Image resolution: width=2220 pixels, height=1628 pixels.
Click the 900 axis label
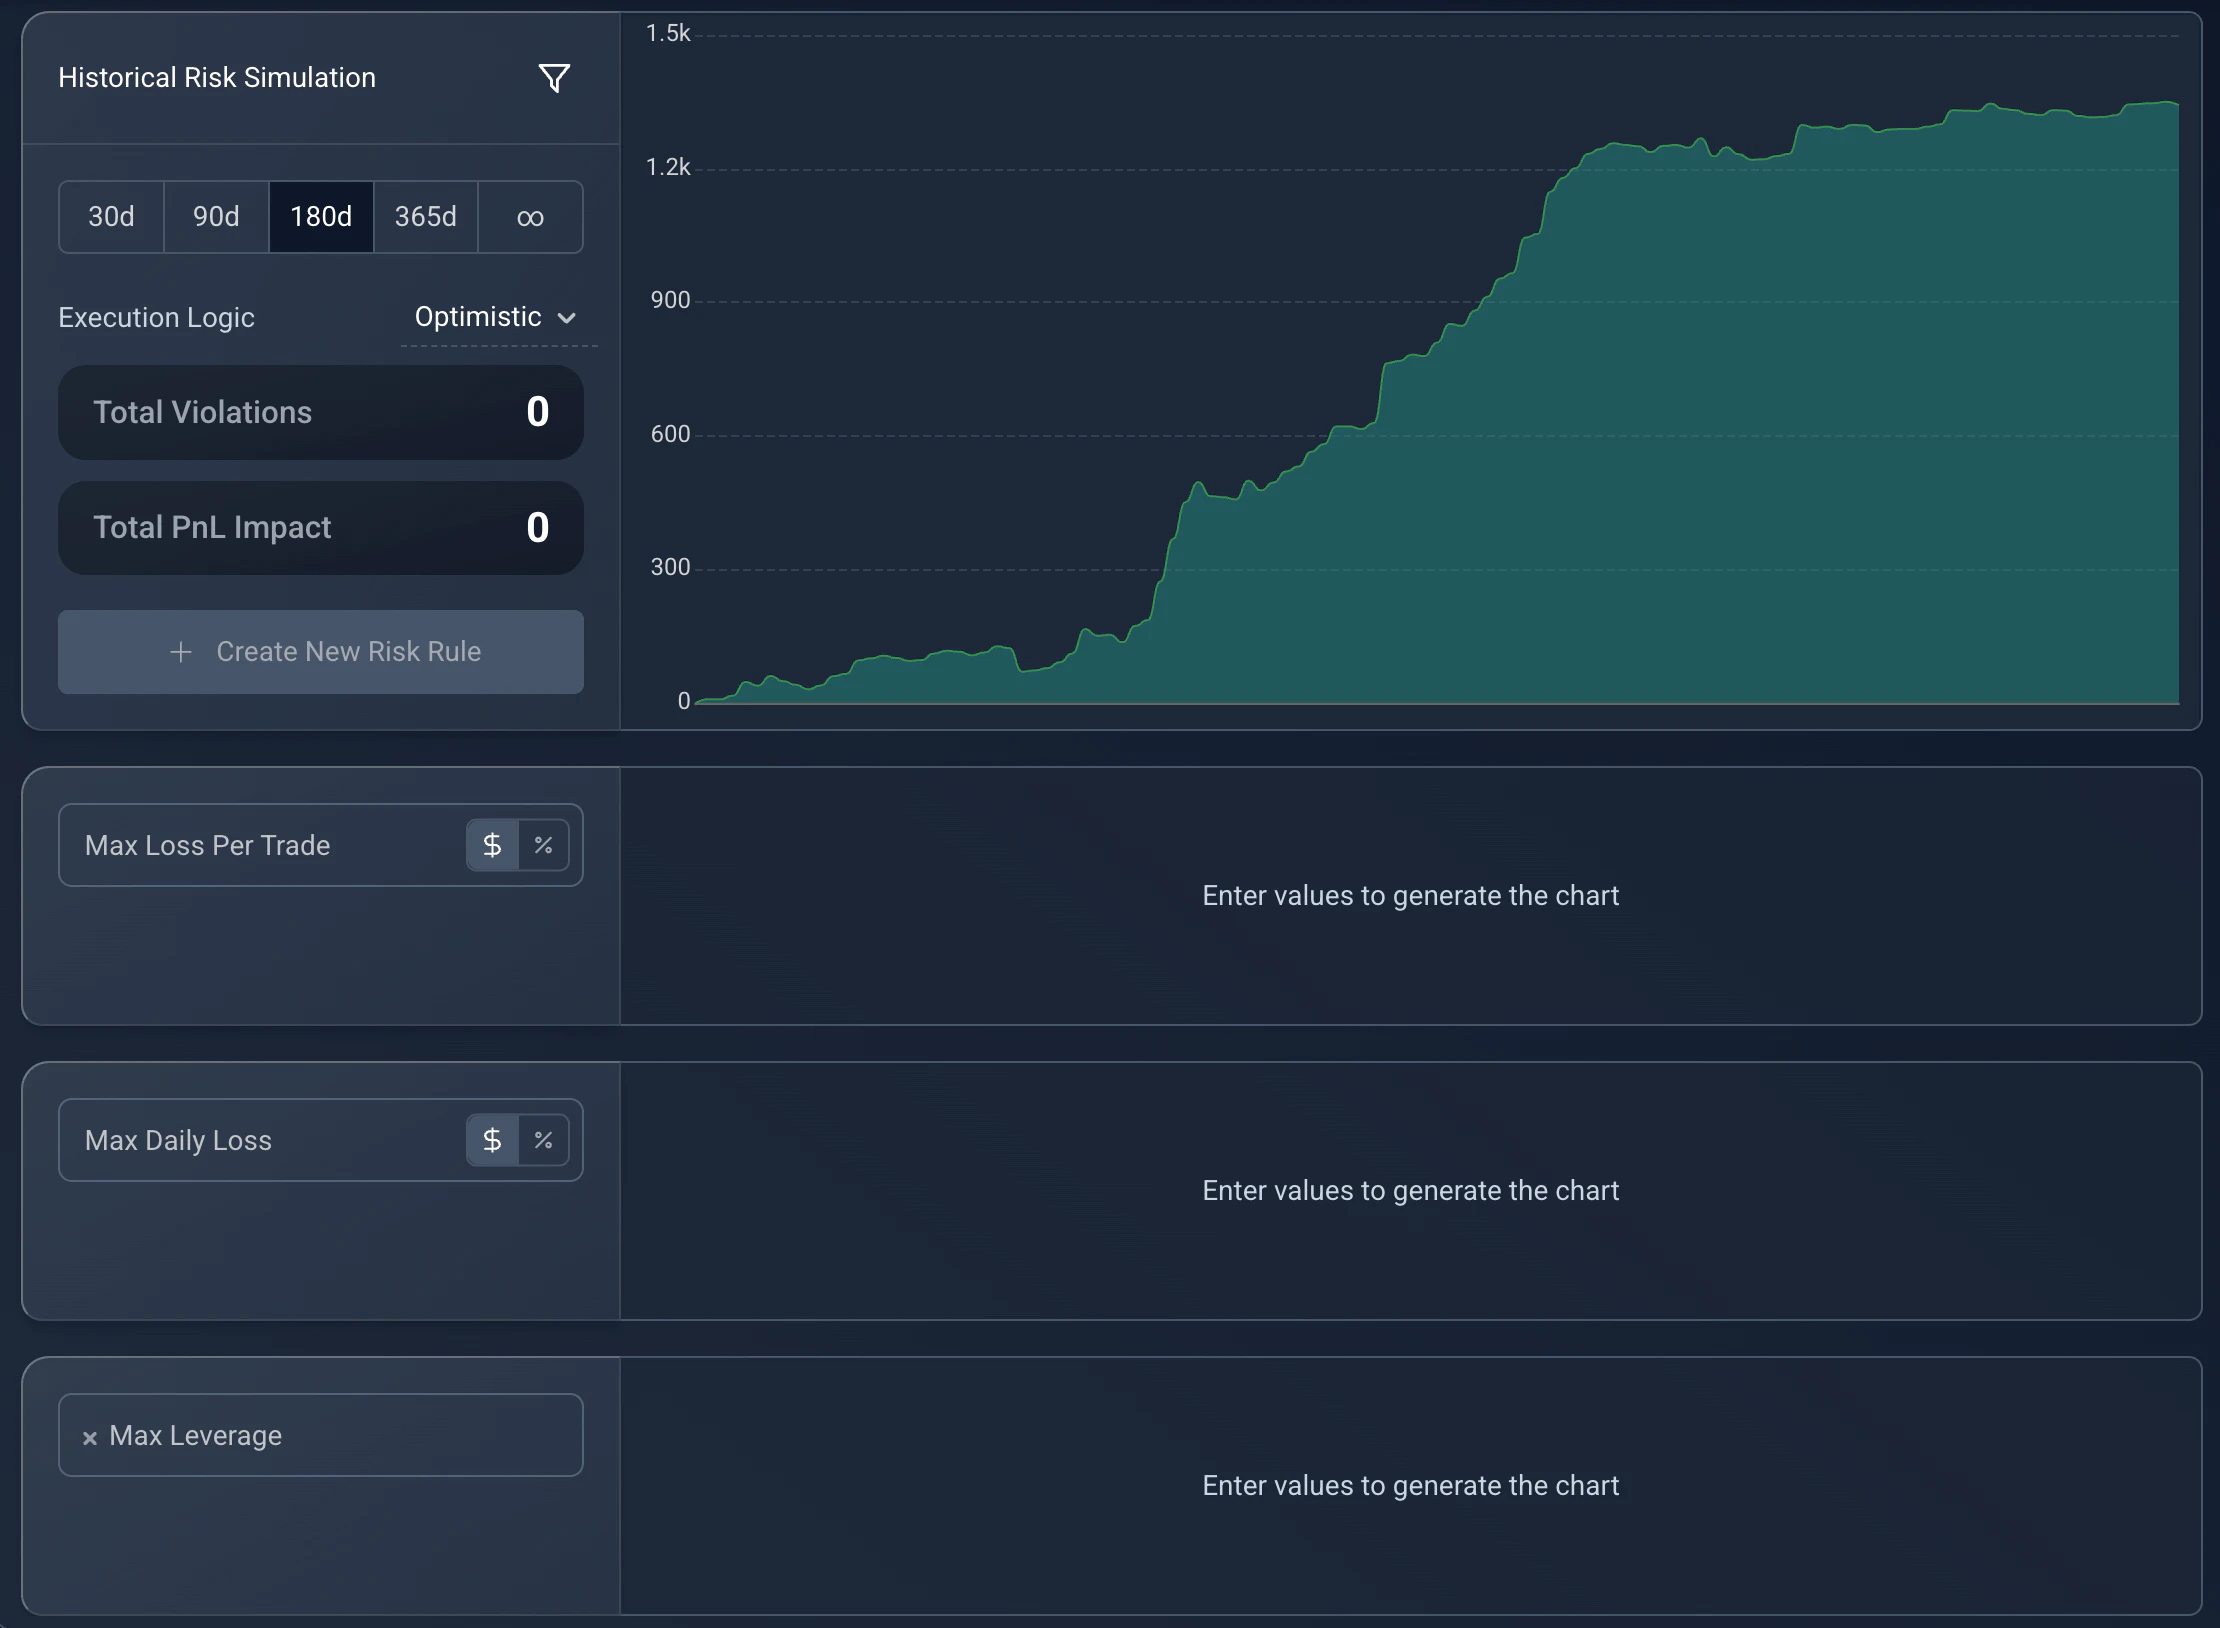click(670, 300)
